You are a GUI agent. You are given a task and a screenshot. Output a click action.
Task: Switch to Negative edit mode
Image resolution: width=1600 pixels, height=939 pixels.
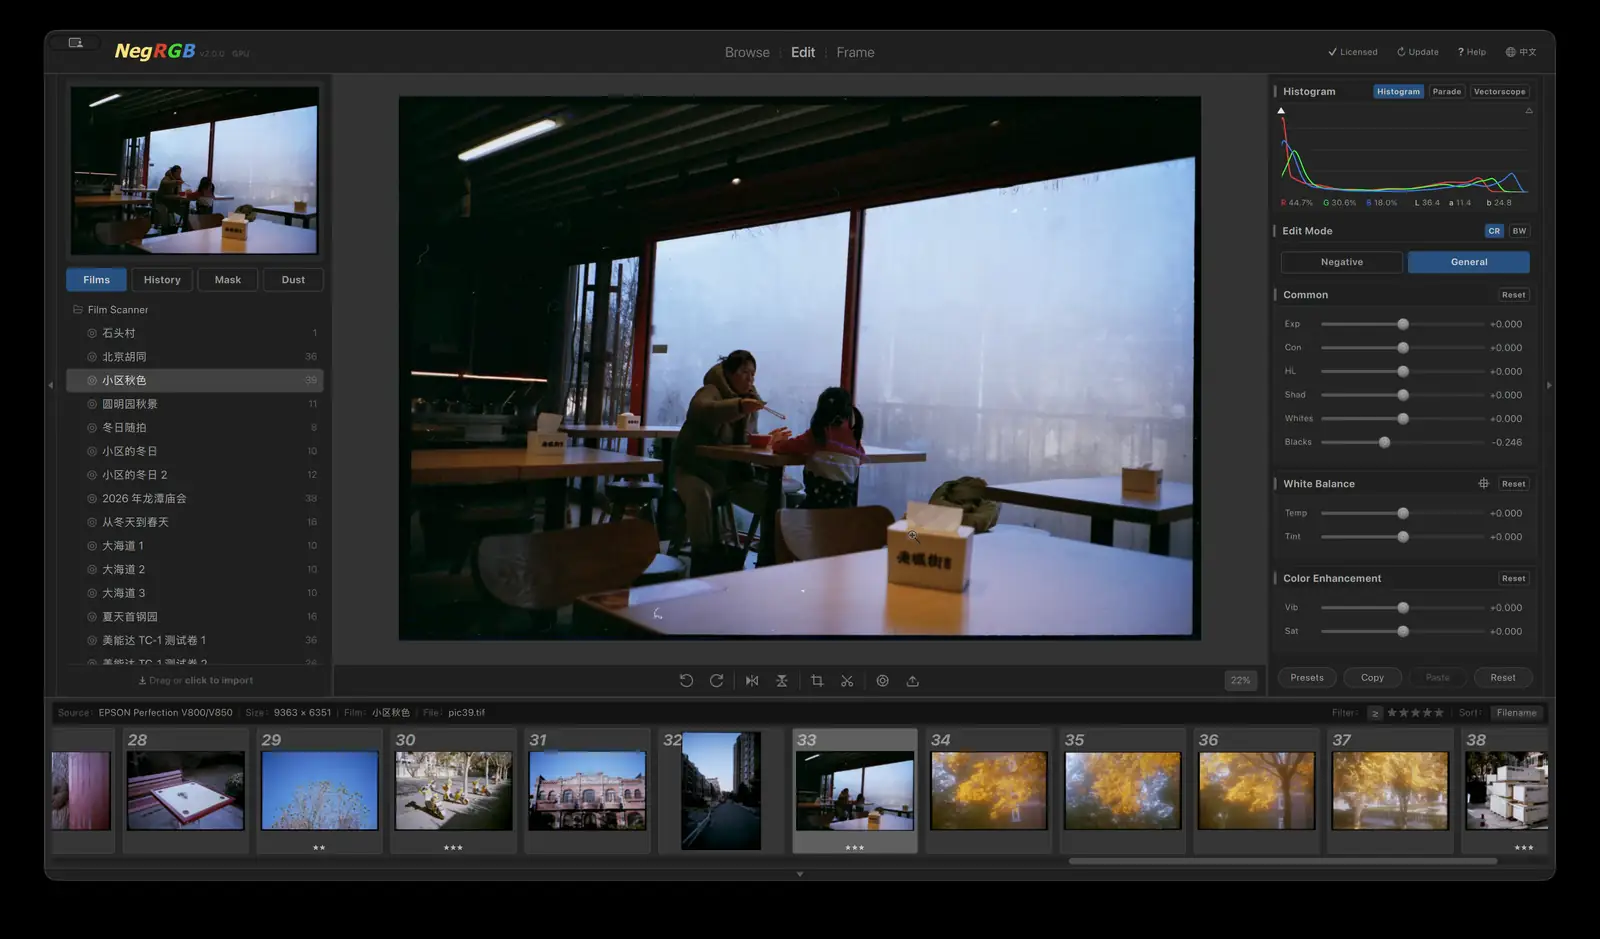click(x=1342, y=262)
